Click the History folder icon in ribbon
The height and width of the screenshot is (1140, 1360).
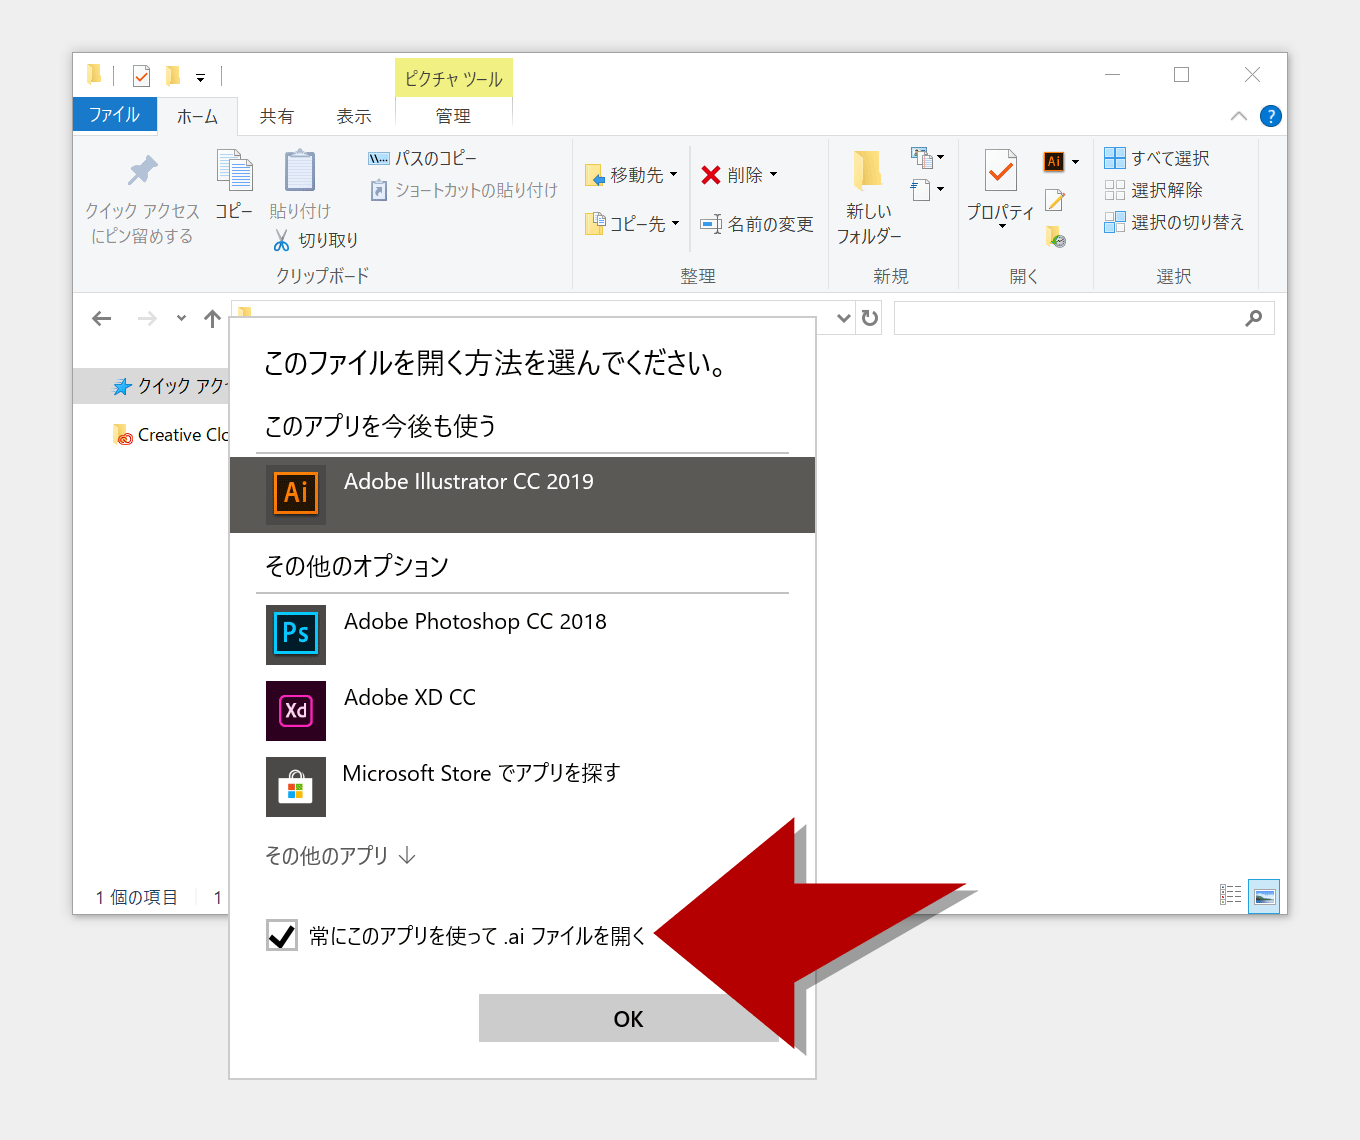click(1056, 237)
